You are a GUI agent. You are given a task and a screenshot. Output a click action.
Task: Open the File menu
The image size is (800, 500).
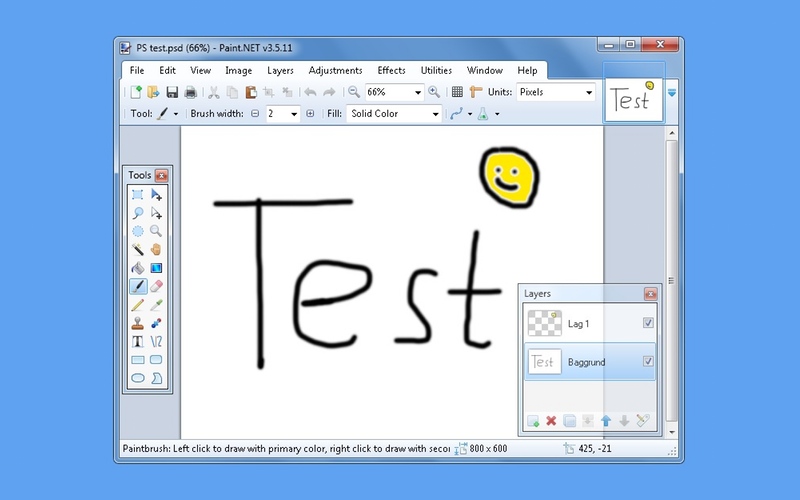click(x=137, y=70)
